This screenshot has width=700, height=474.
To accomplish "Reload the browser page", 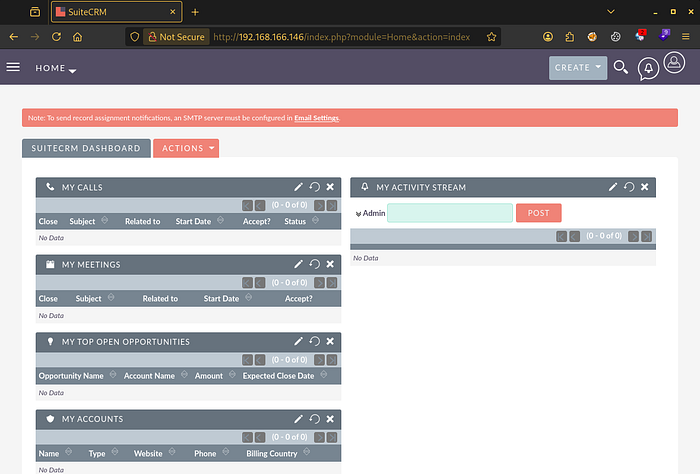I will 56,37.
